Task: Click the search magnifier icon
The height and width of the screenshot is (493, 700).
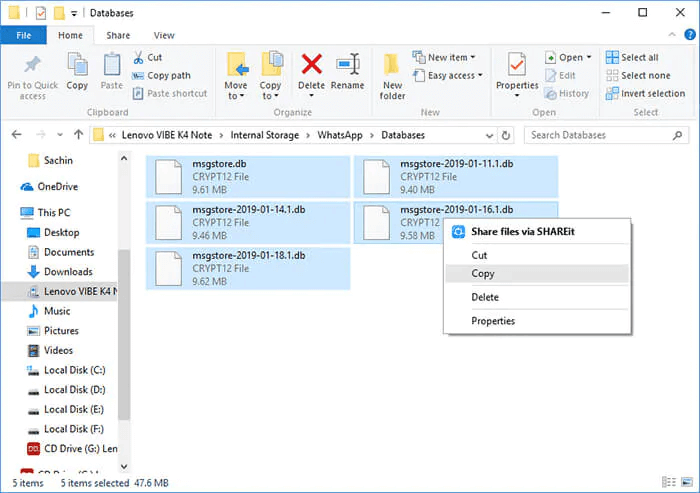Action: coord(677,135)
